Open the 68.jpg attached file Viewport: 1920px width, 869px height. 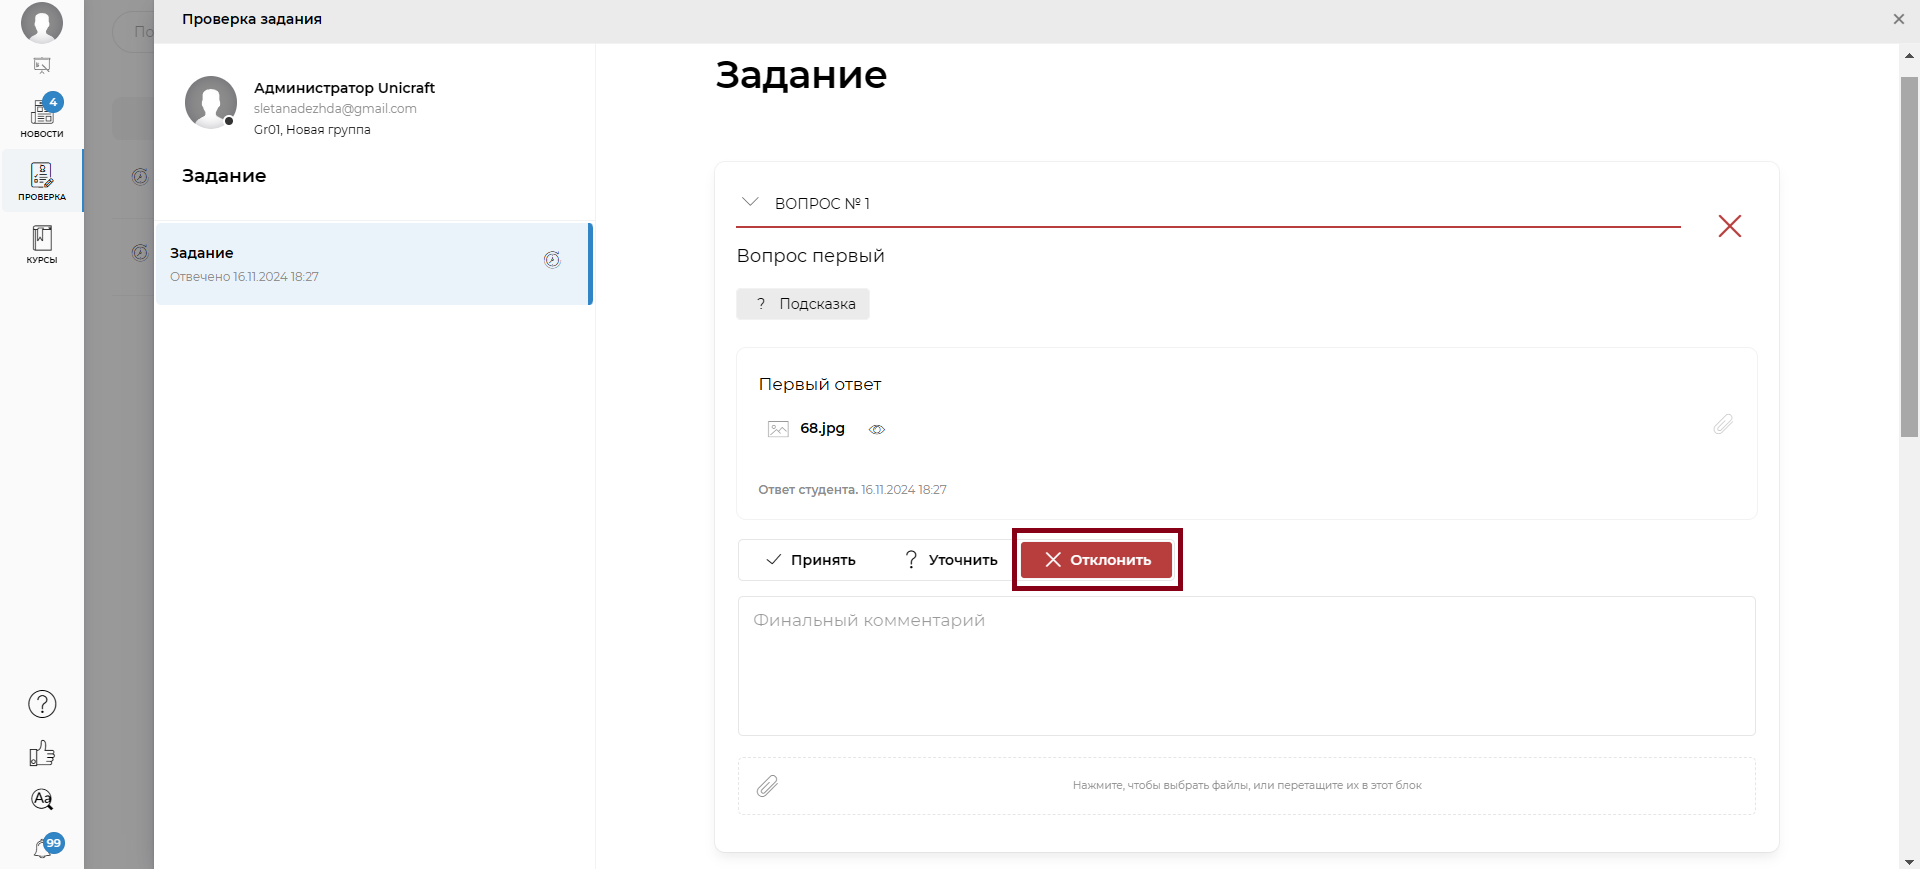pos(822,428)
